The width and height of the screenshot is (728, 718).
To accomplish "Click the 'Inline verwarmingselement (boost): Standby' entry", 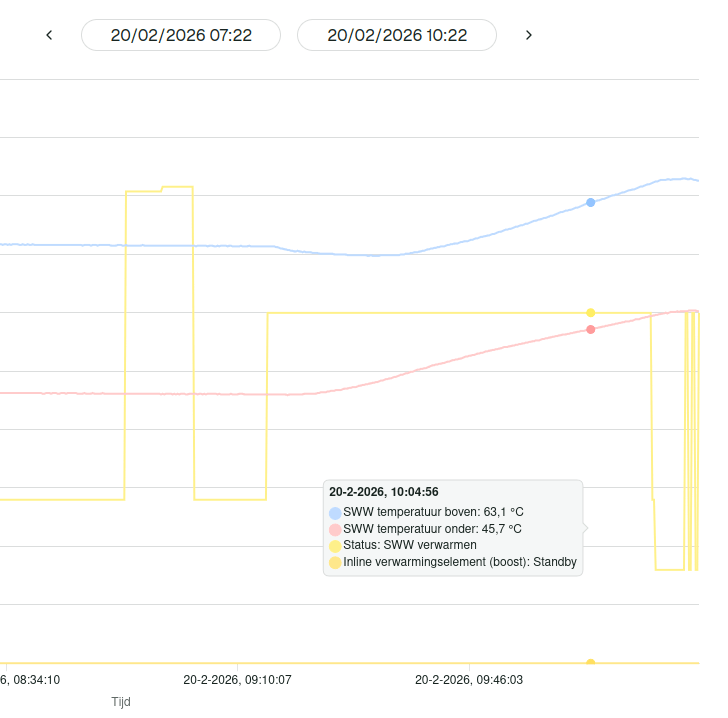I will 460,563.
